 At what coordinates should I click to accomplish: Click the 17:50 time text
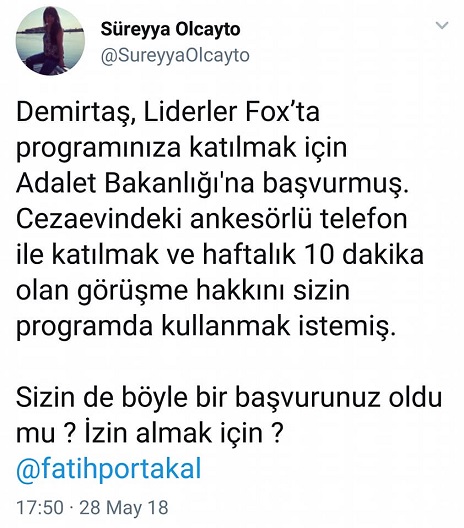coord(40,507)
